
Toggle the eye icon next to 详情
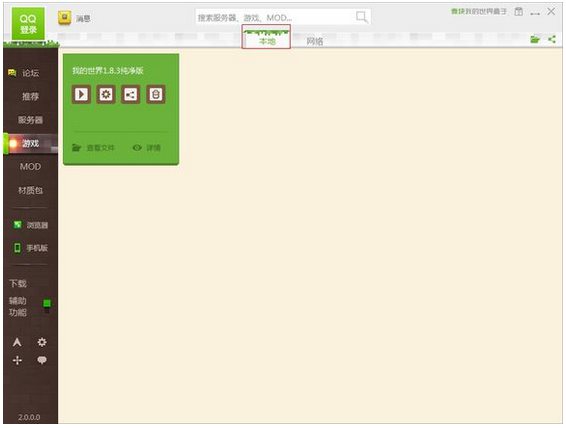coord(137,148)
